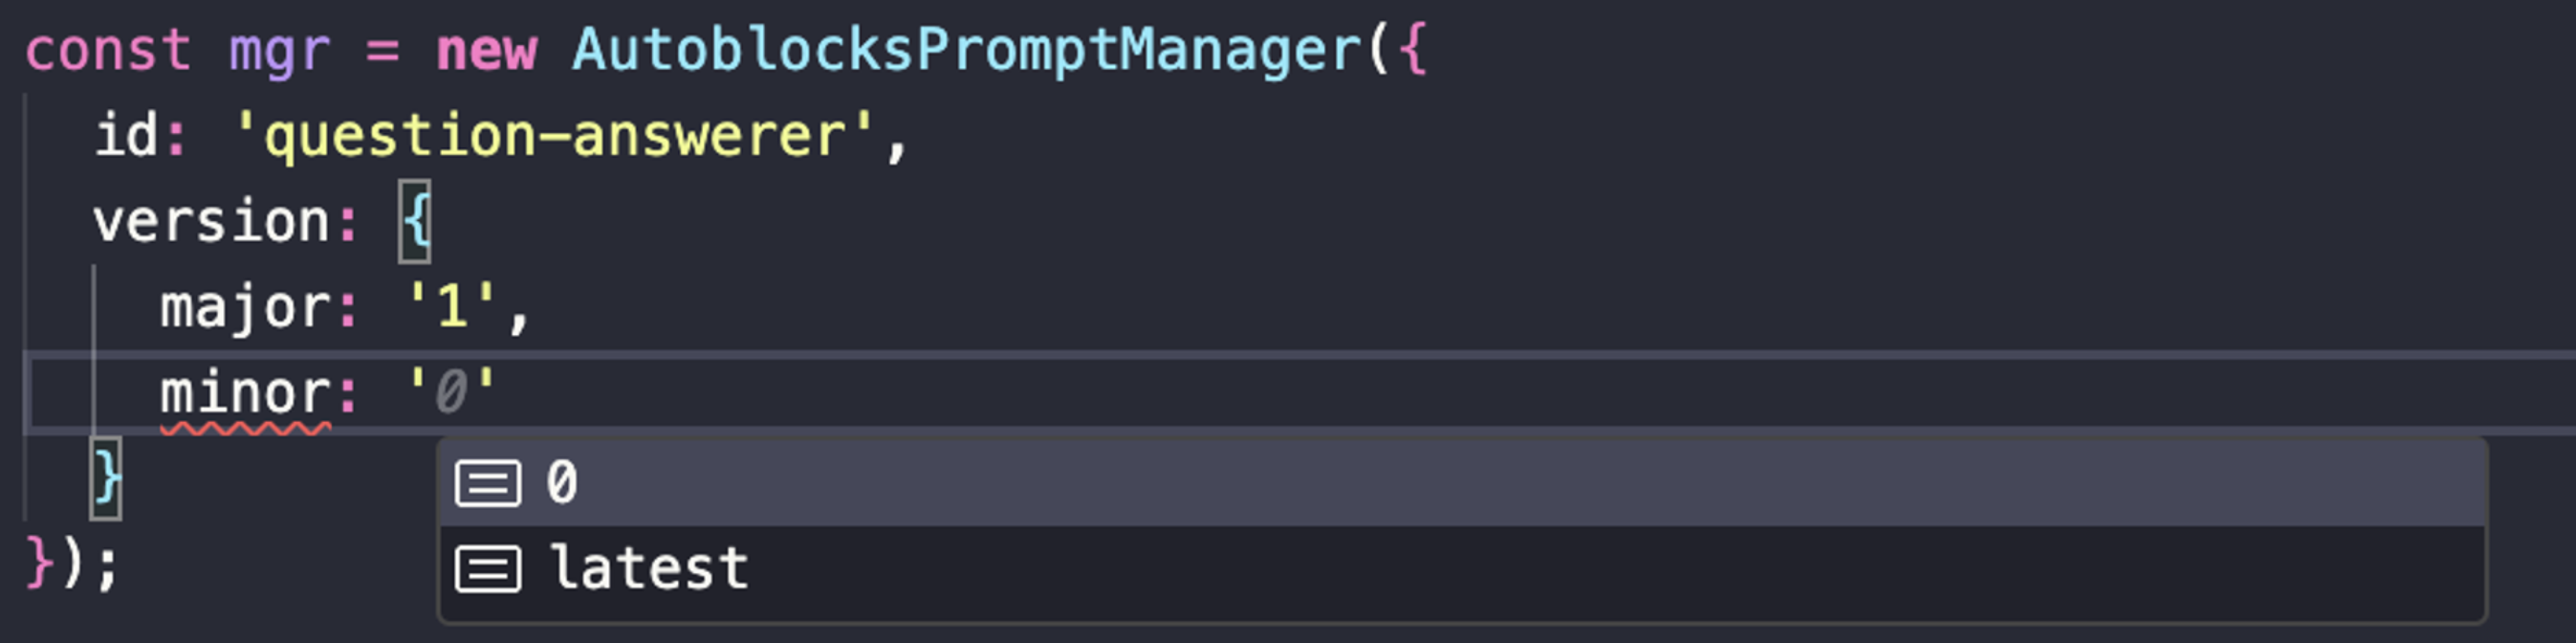Click the icon beside the '0' suggestion
This screenshot has width=2576, height=643.
[x=488, y=484]
